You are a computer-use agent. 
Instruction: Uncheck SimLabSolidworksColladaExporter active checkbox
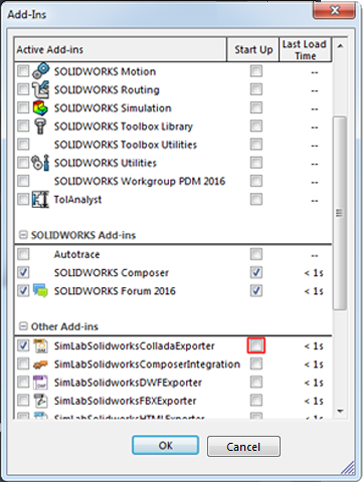(x=23, y=345)
